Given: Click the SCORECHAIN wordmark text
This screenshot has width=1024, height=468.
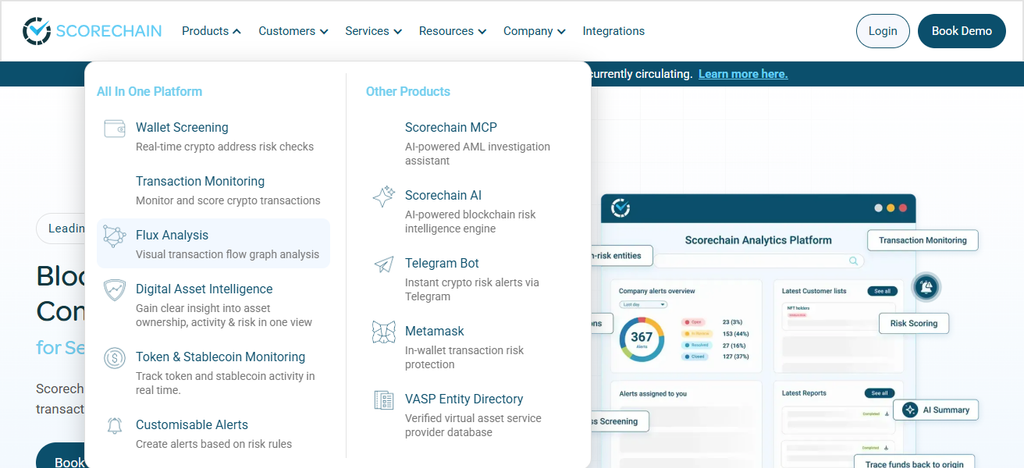Looking at the screenshot, I should click(108, 31).
